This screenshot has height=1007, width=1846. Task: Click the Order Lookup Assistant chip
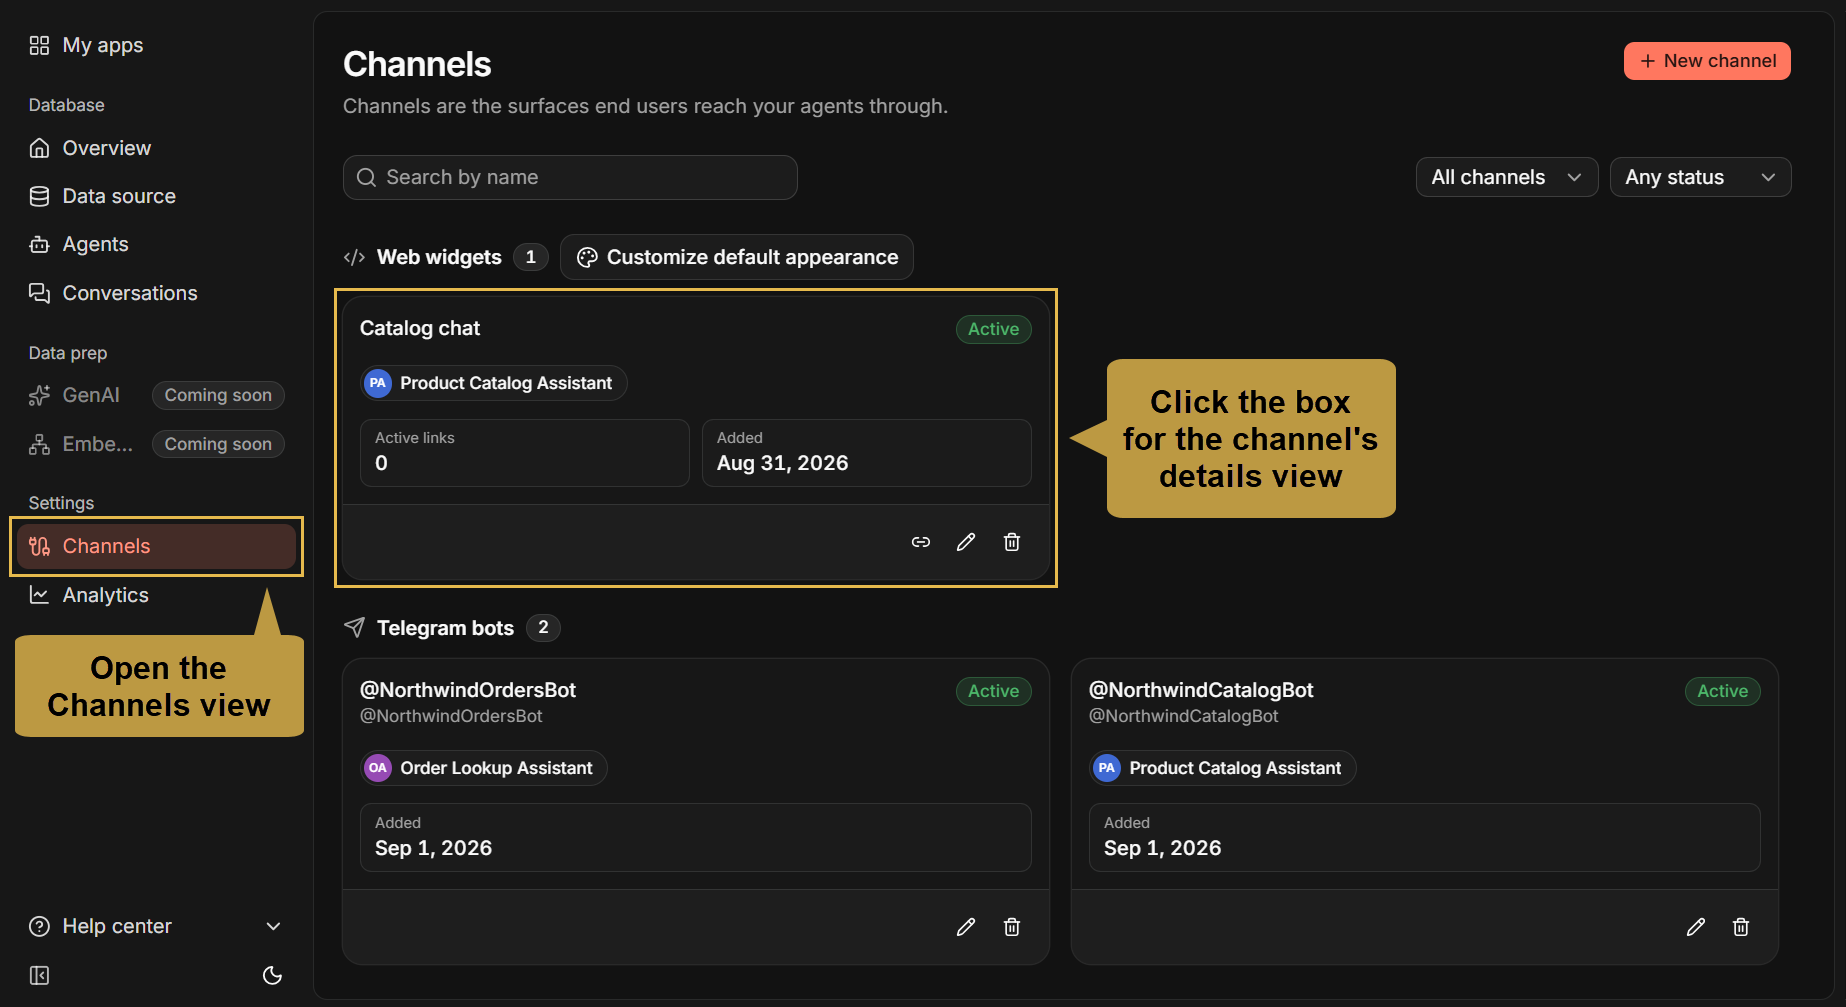point(484,768)
